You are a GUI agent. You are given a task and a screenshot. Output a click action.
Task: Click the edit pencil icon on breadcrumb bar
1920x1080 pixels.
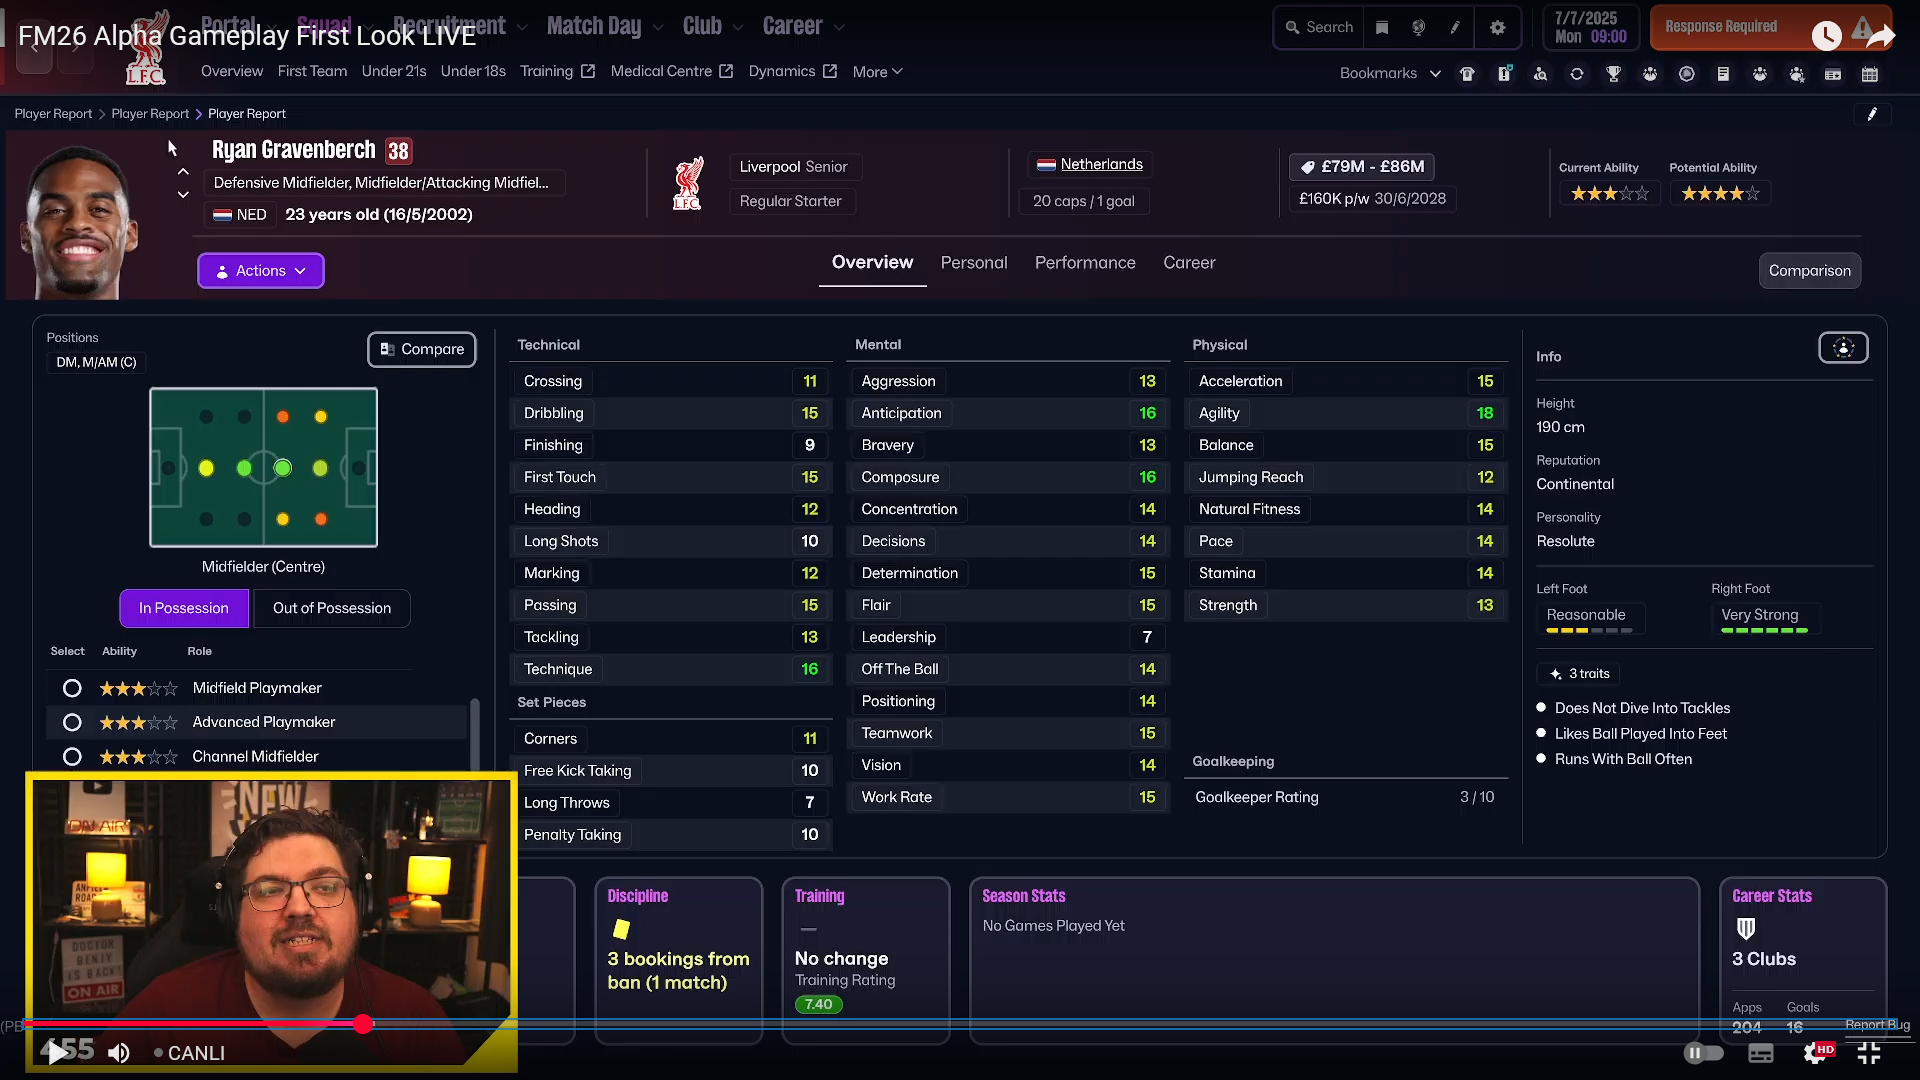1872,114
